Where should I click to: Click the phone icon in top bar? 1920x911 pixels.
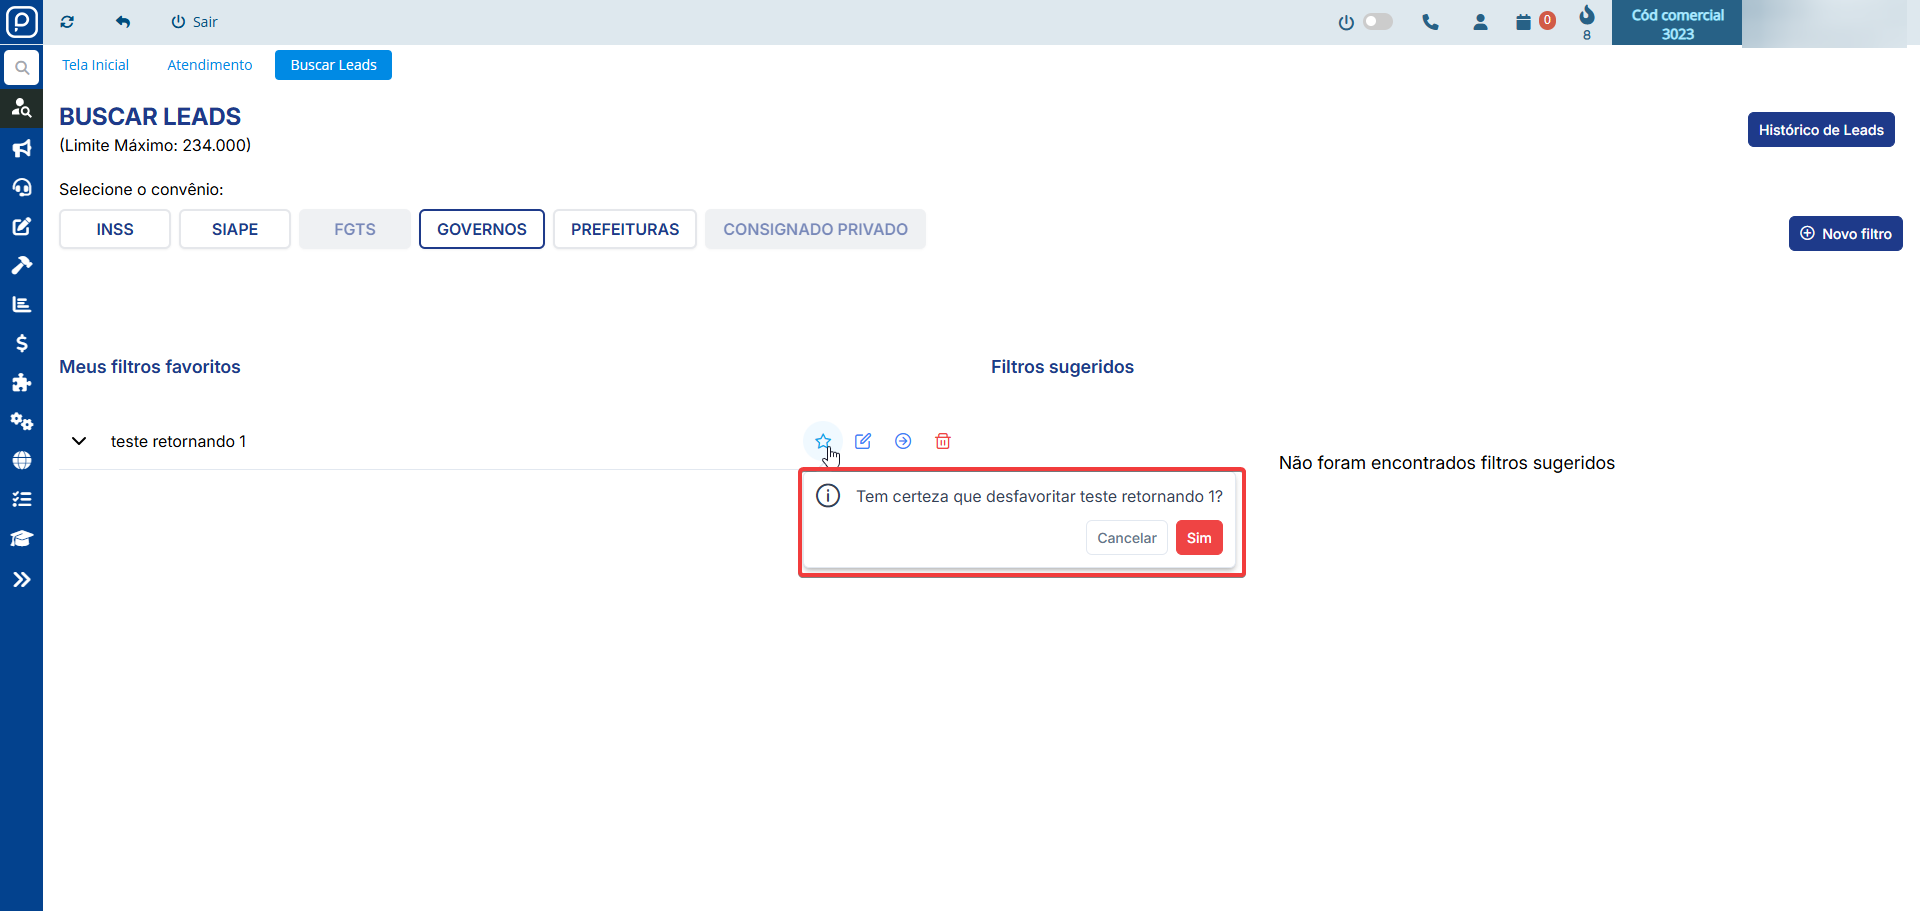tap(1430, 22)
